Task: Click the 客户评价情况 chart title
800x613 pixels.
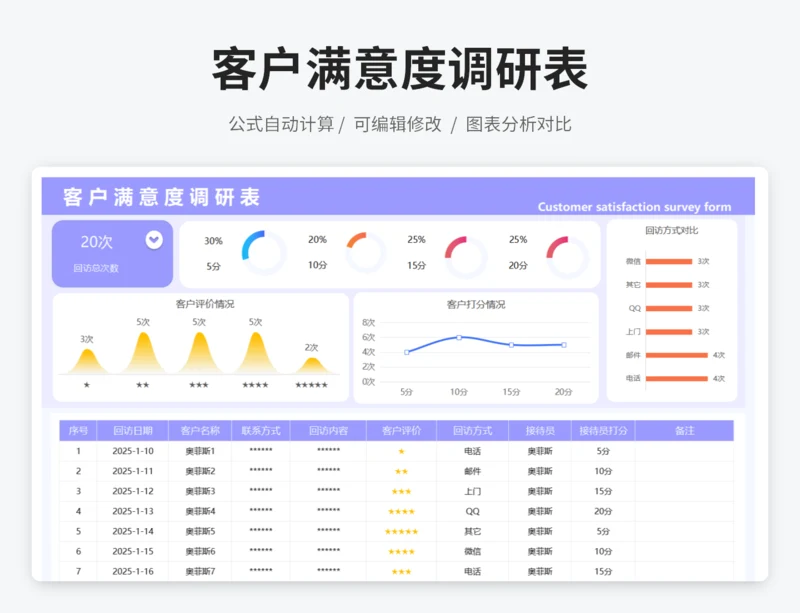Action: click(205, 304)
